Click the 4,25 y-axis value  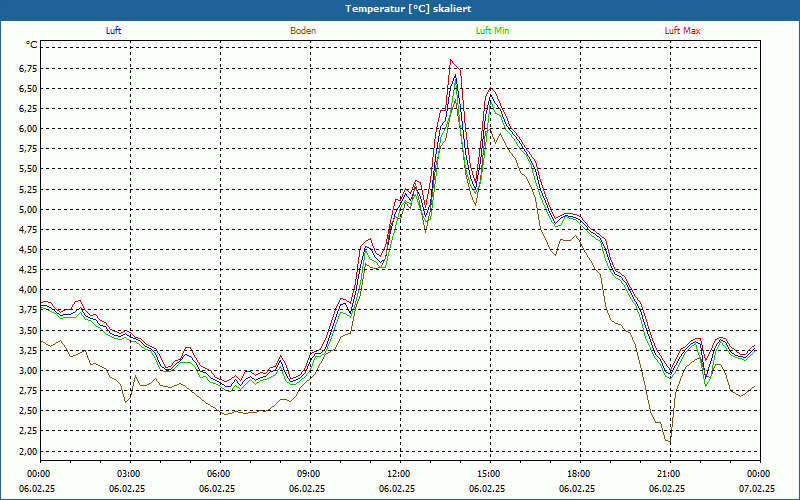click(x=29, y=270)
